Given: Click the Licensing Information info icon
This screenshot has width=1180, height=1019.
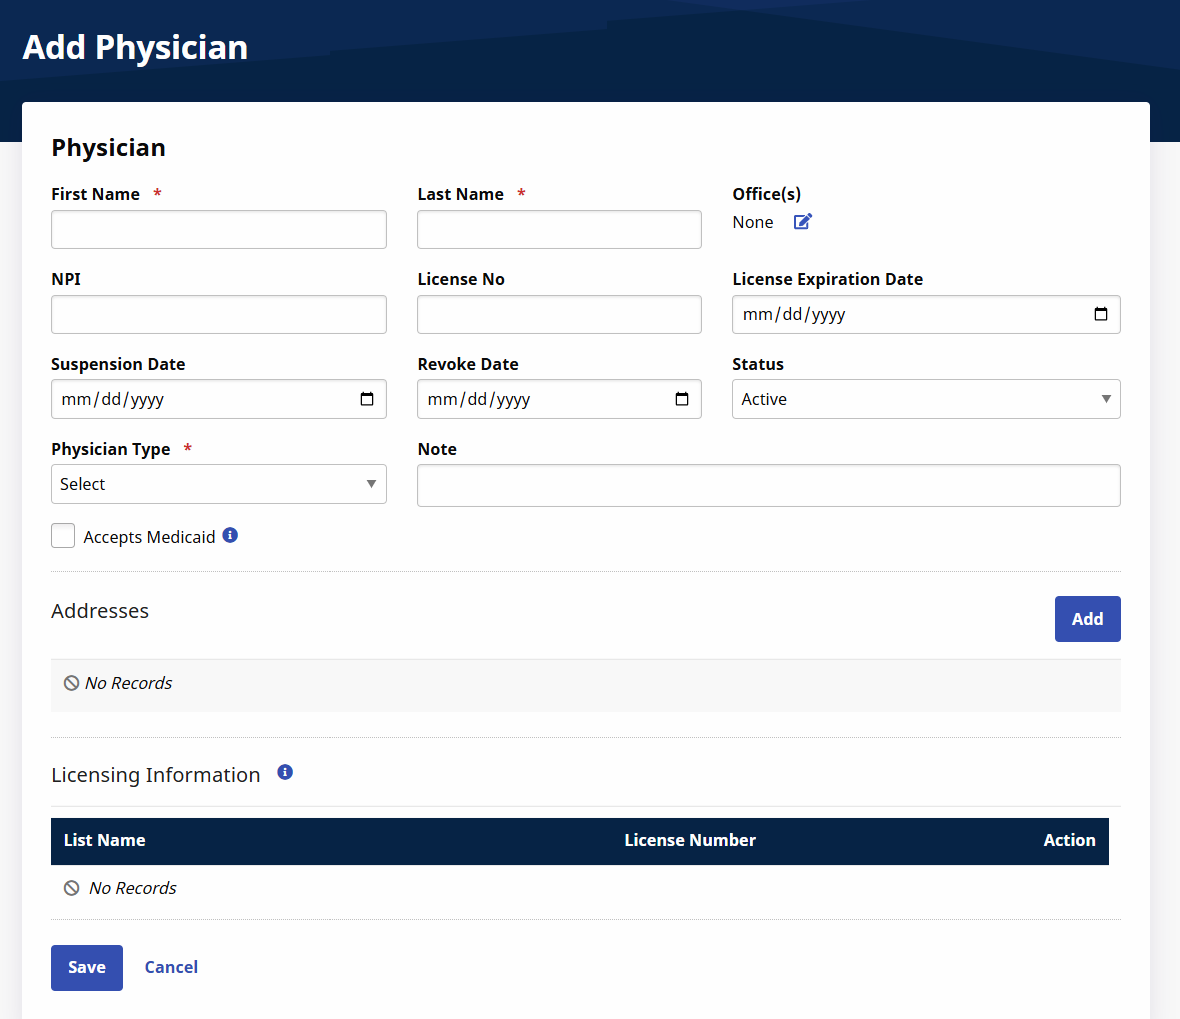Looking at the screenshot, I should pos(285,772).
